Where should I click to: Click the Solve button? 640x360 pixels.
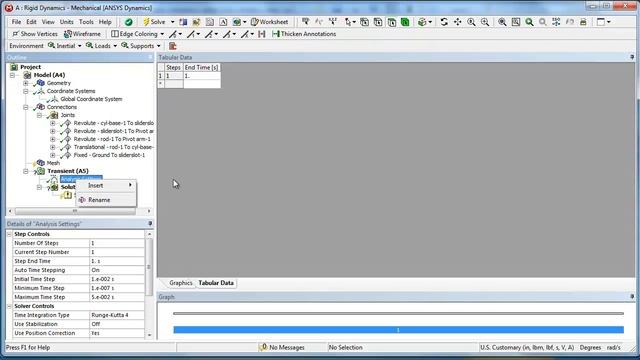tap(154, 22)
